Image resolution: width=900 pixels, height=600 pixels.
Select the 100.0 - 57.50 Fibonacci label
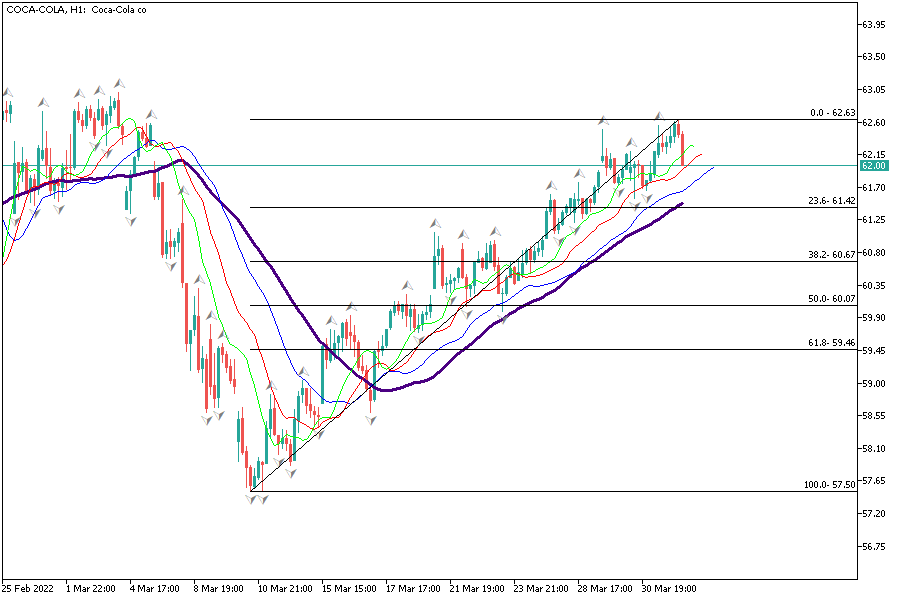click(x=829, y=485)
